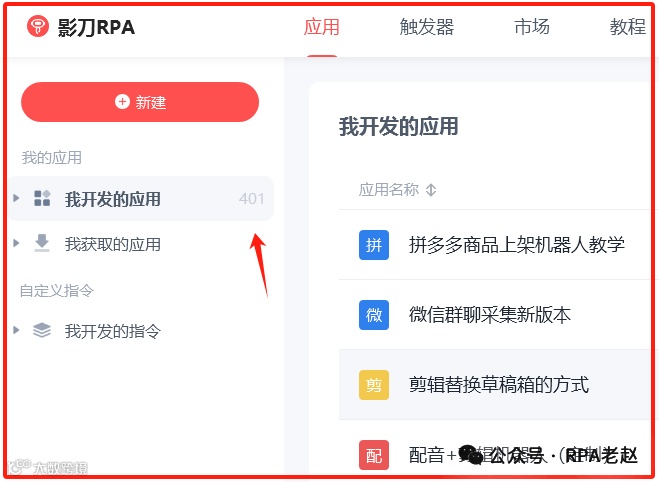This screenshot has width=659, height=482.
Task: Click the download icon beside 我获取的应用
Action: click(x=42, y=243)
